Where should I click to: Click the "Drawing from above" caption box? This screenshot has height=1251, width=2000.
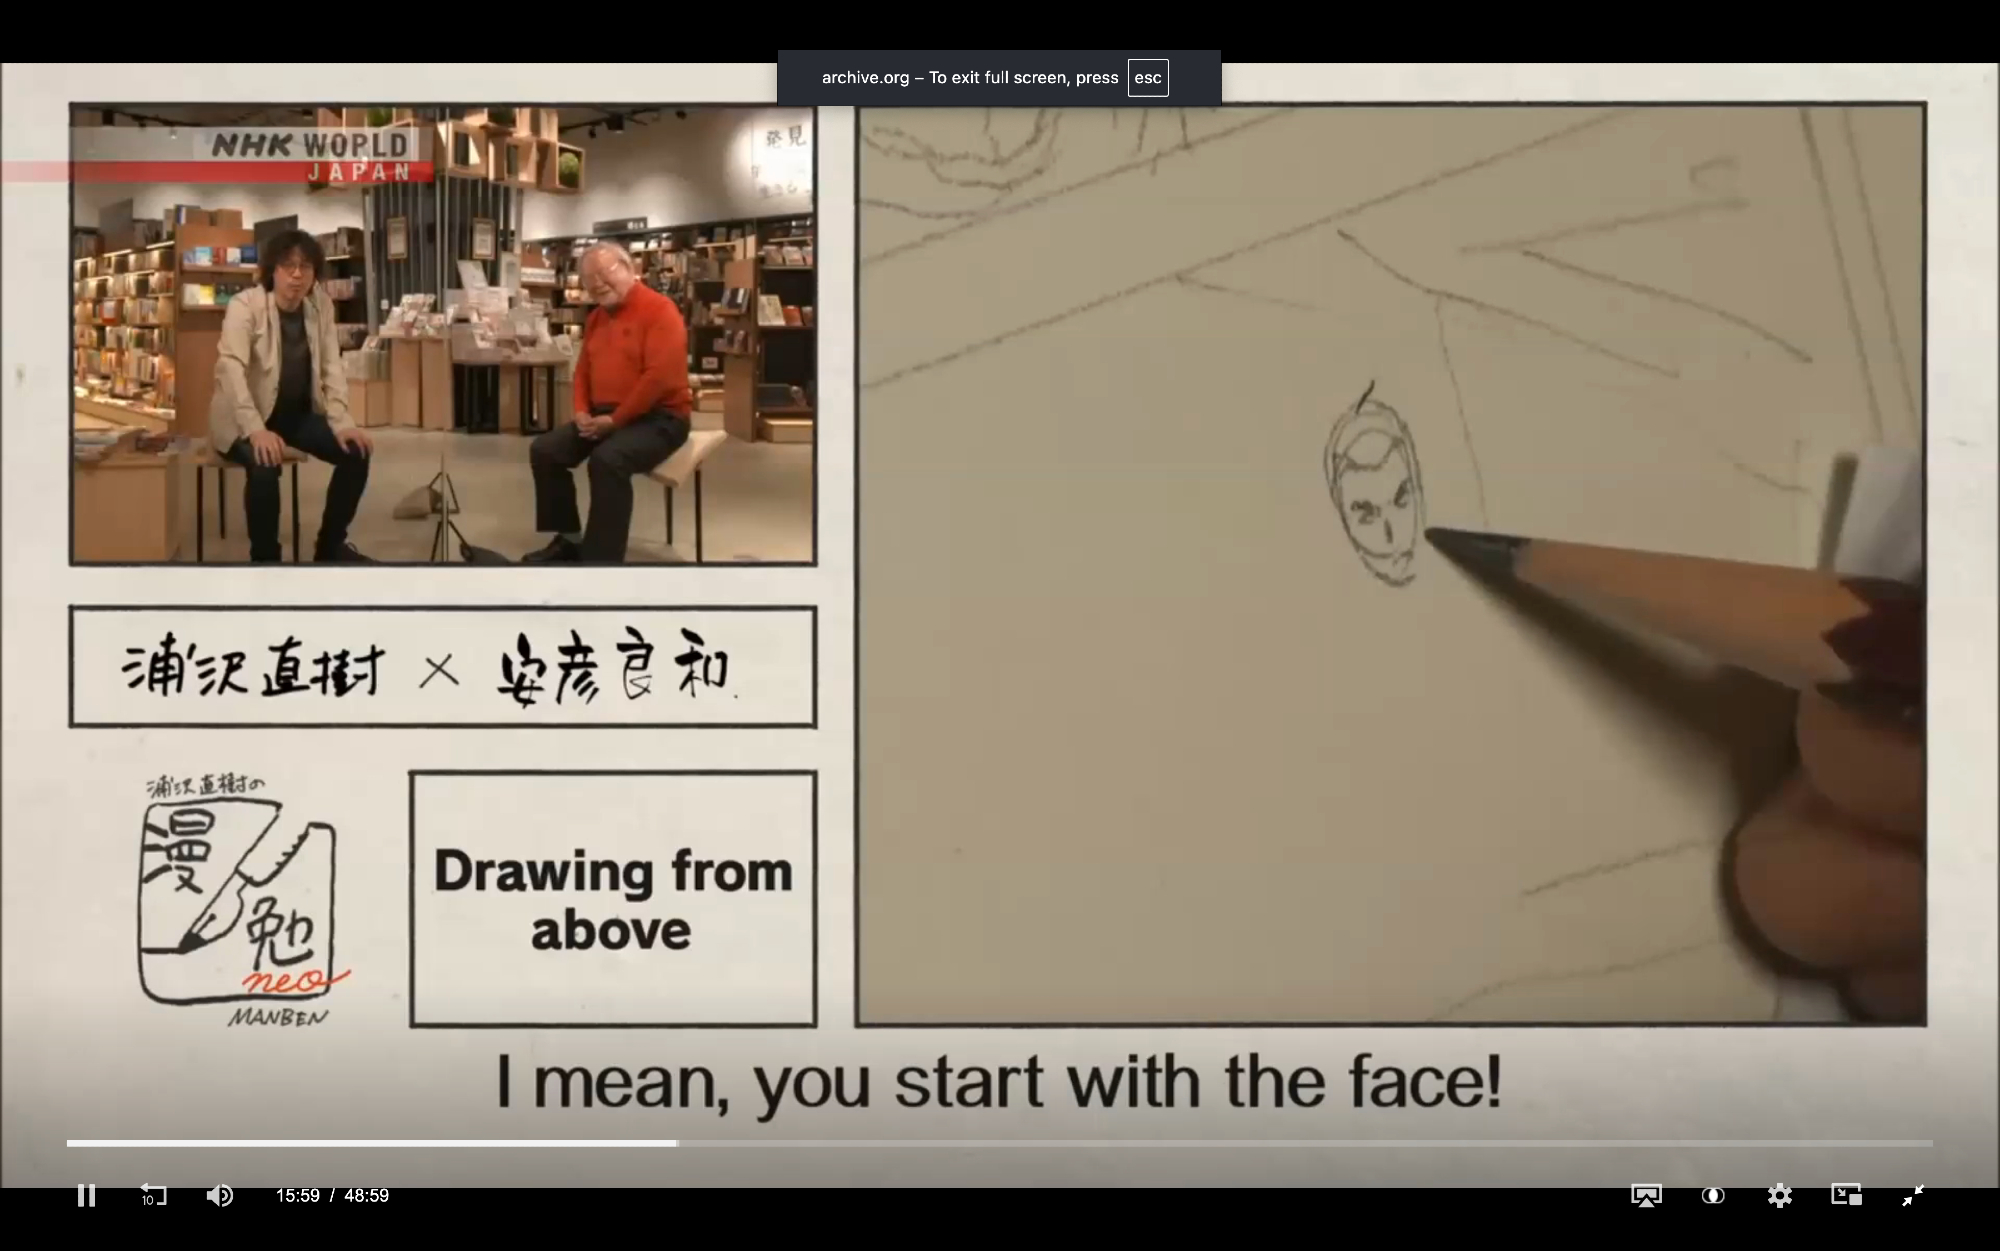point(613,899)
